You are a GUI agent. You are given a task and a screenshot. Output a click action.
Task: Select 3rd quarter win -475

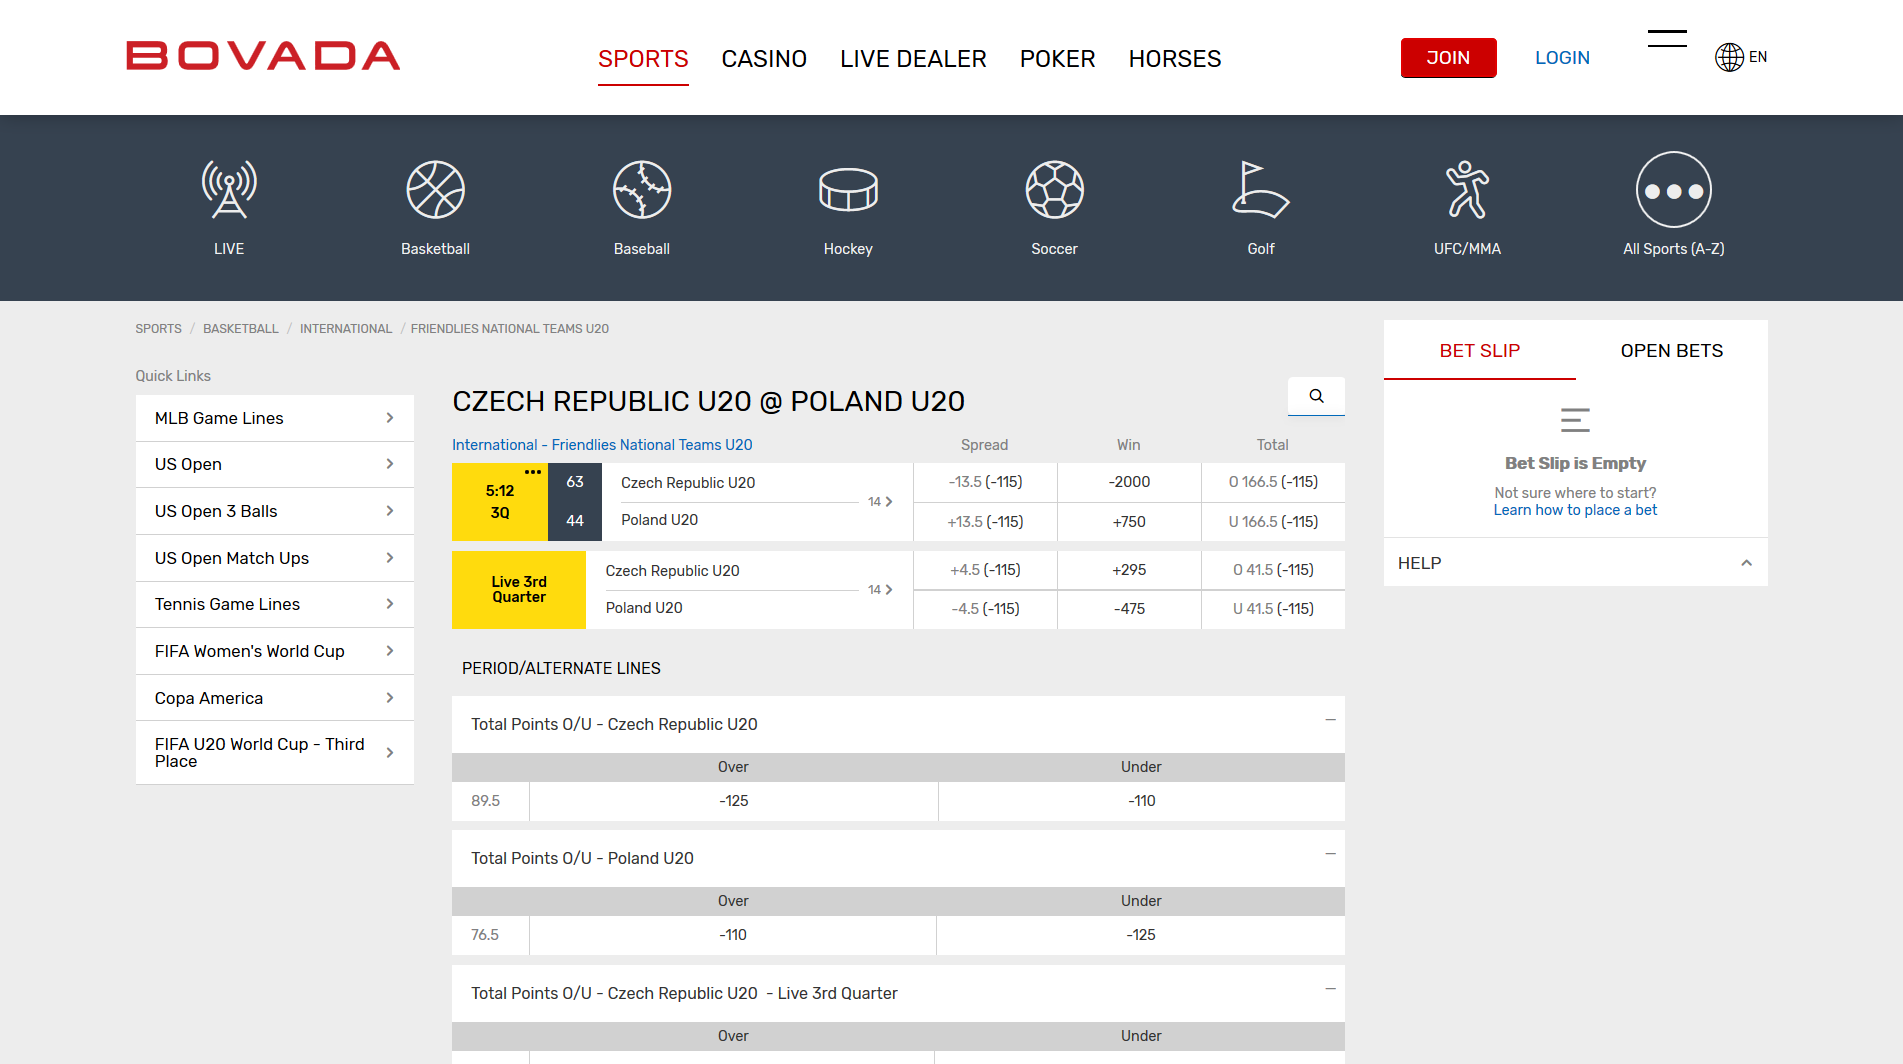pos(1129,609)
